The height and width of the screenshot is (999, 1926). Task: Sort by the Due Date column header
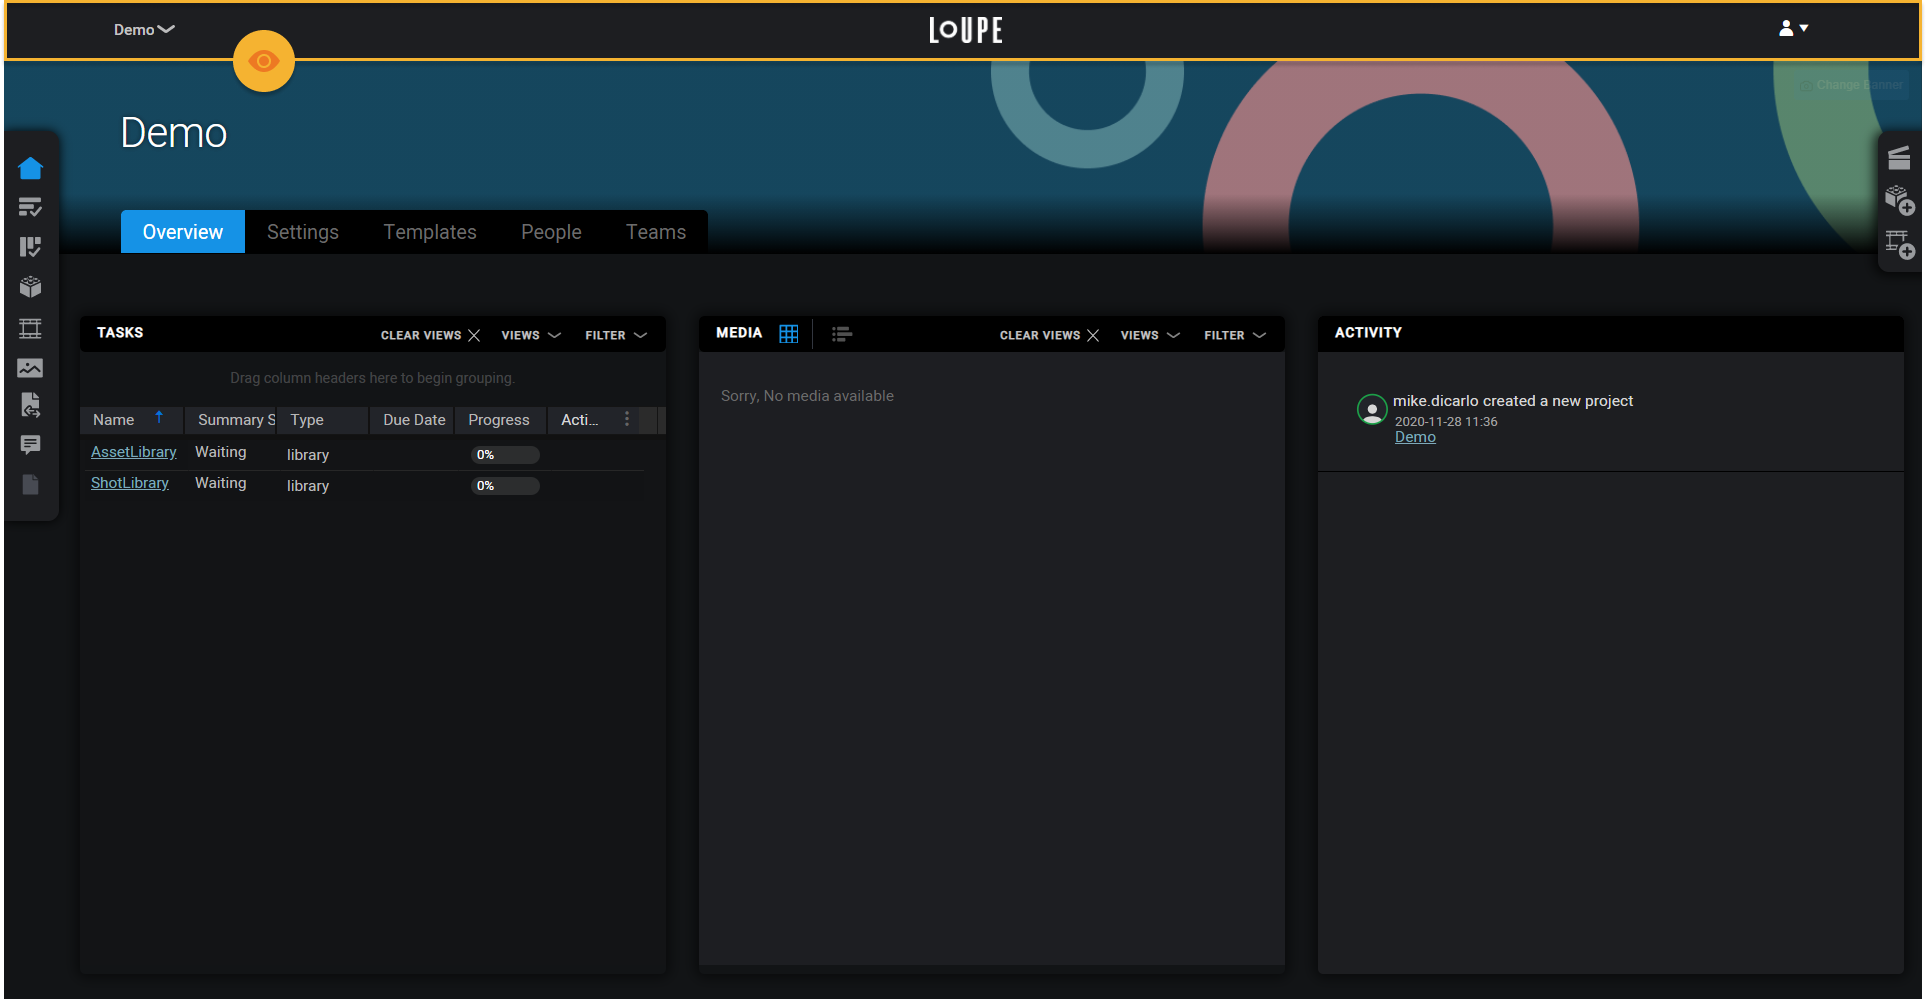coord(414,420)
